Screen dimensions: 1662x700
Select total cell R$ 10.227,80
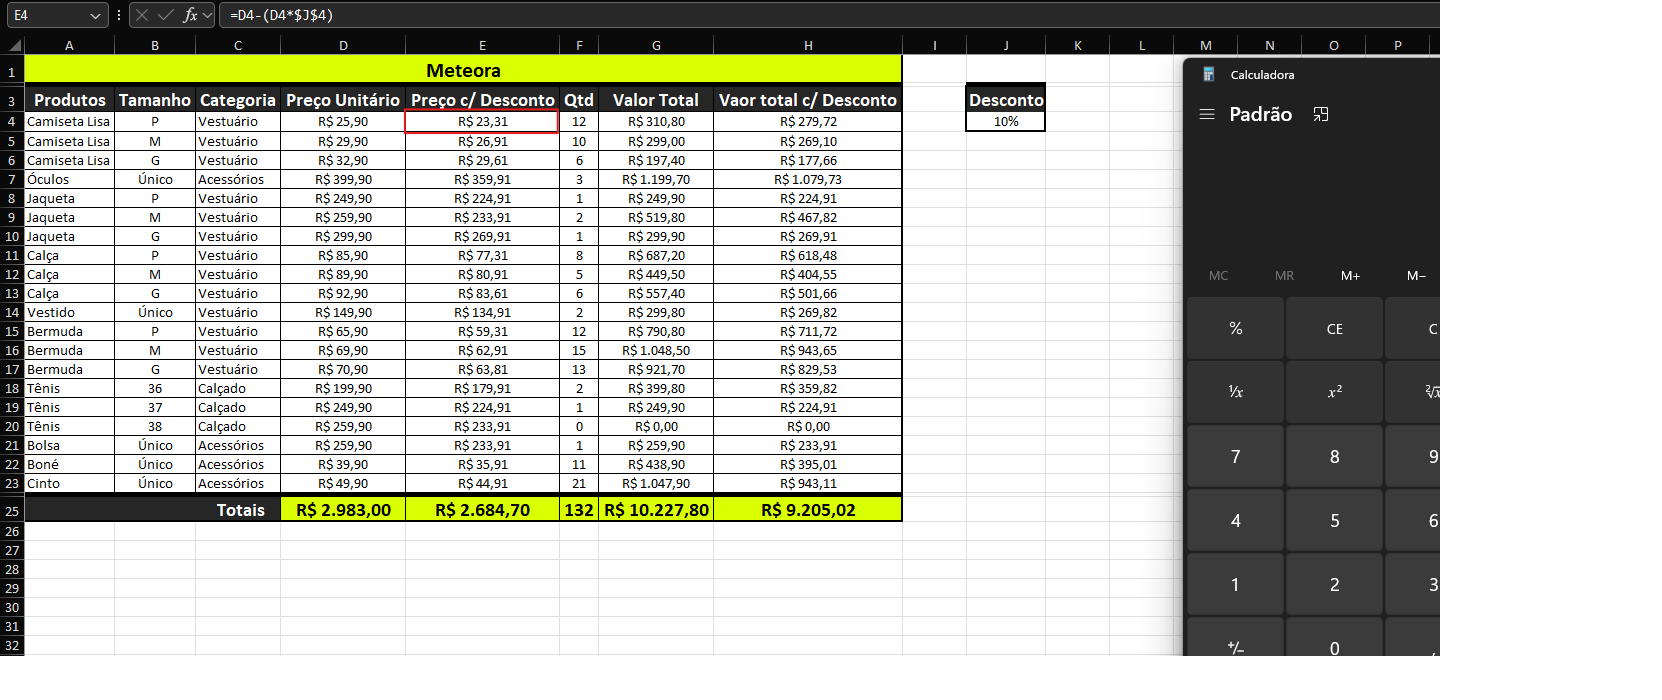pos(656,510)
